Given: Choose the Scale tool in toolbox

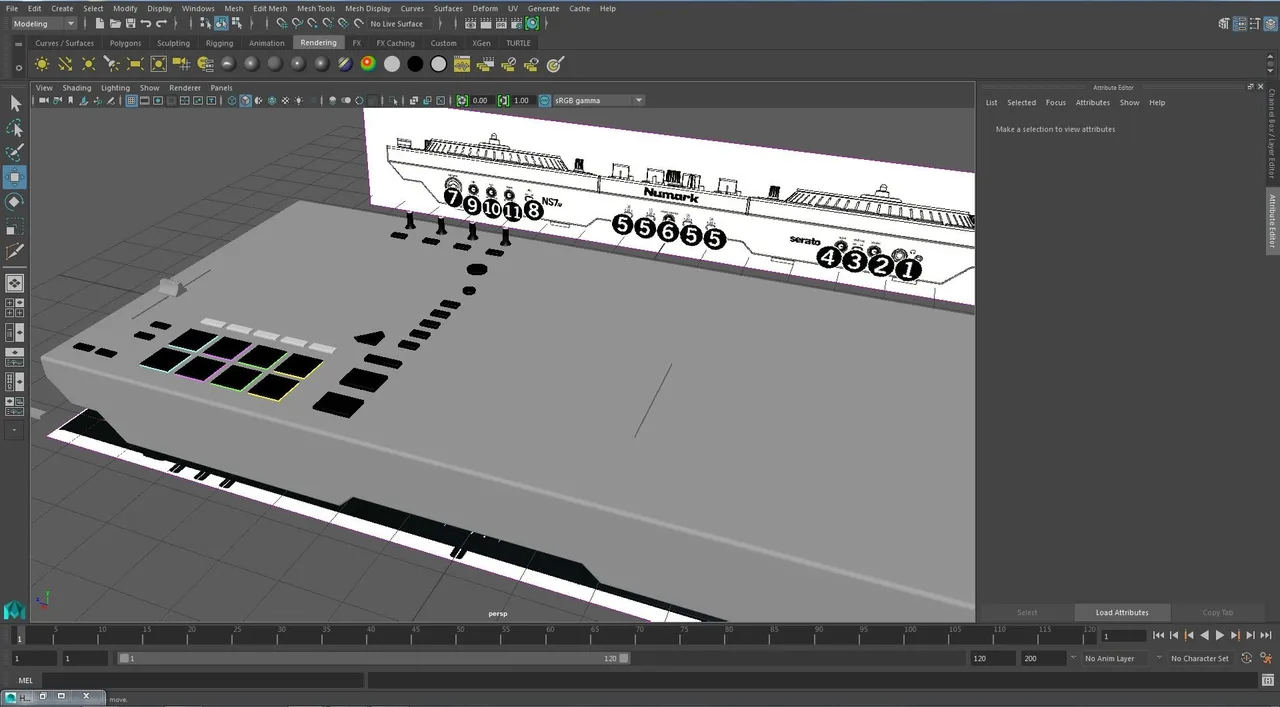Looking at the screenshot, I should point(15,227).
